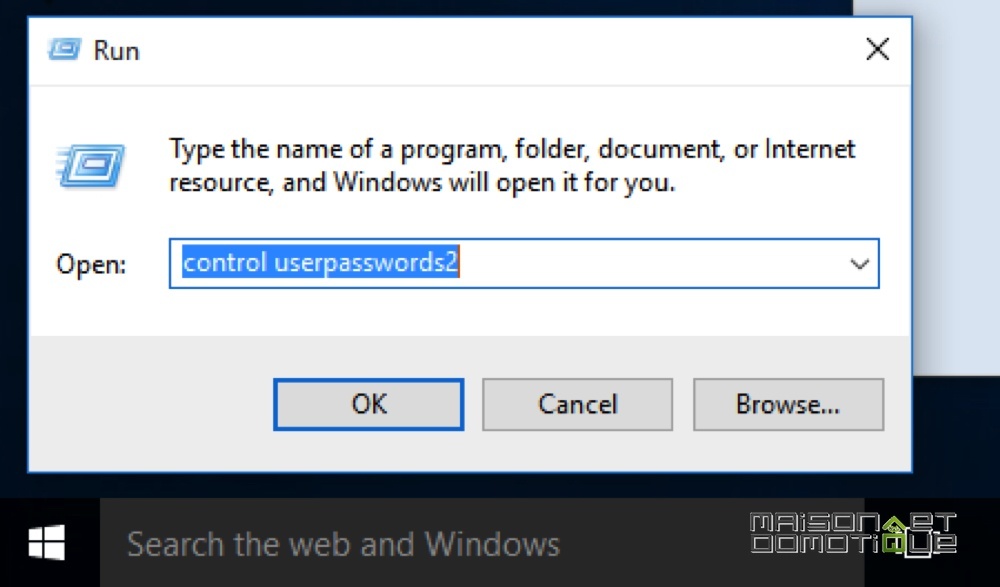Click the highlighted 'control userpasswords2' text

pyautogui.click(x=320, y=262)
